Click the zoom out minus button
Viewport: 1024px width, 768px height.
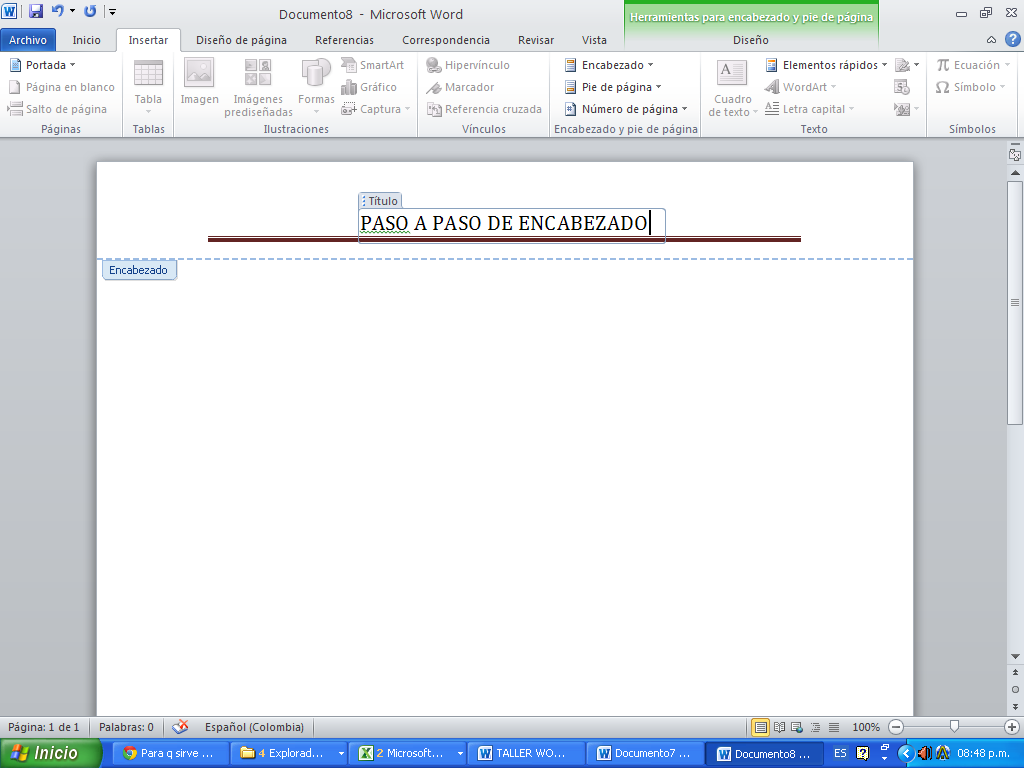897,727
